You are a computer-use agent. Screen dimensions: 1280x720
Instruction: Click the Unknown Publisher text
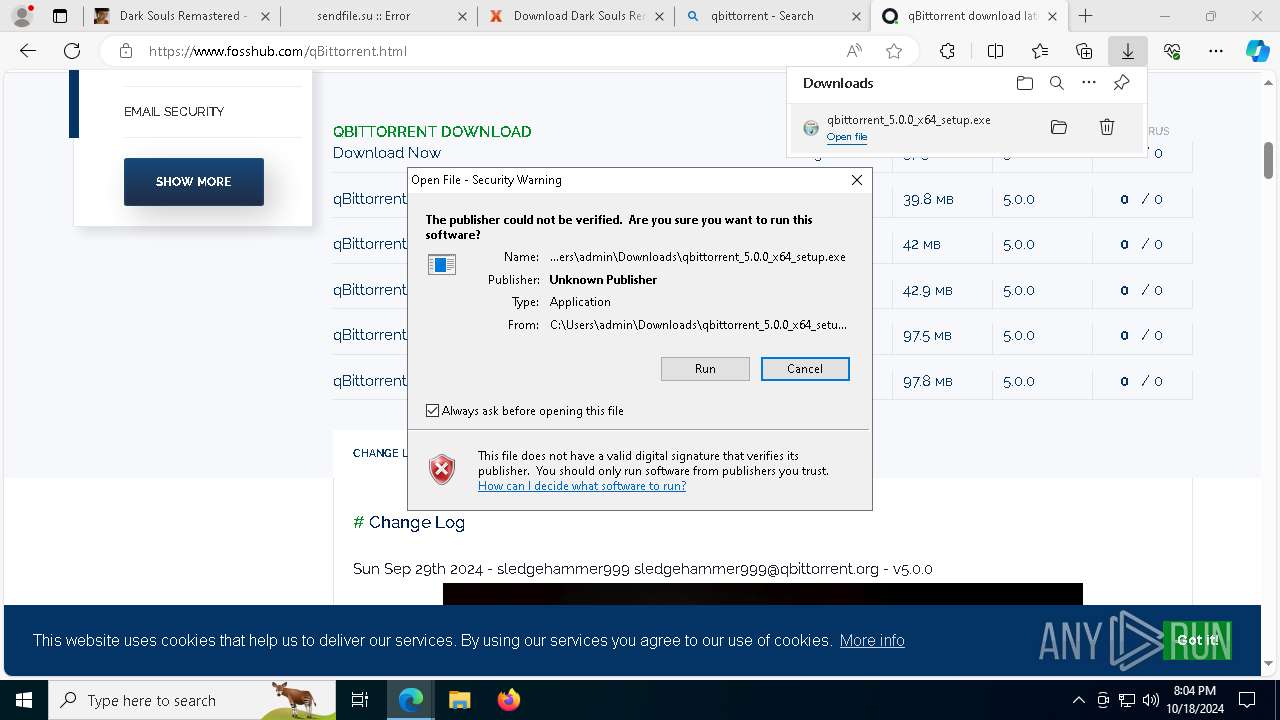[603, 280]
